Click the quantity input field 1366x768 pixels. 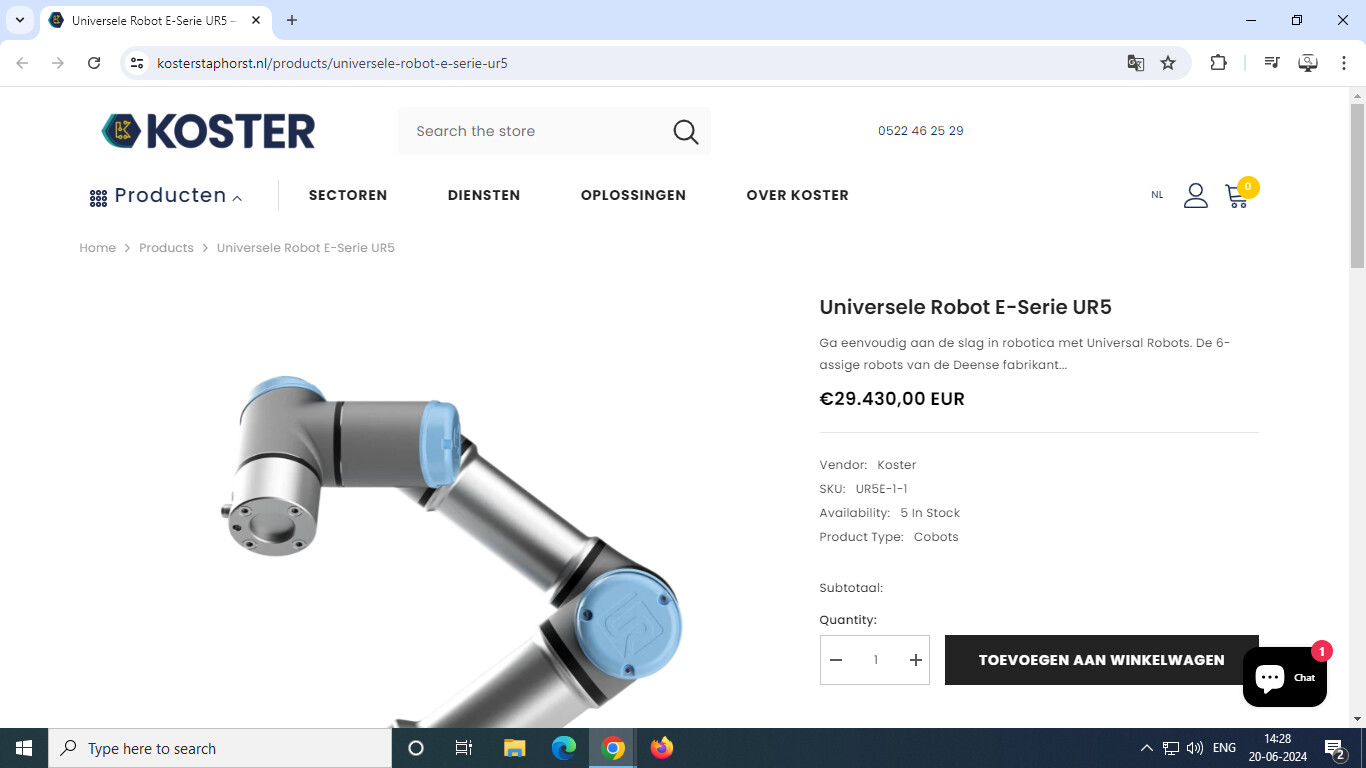point(875,660)
